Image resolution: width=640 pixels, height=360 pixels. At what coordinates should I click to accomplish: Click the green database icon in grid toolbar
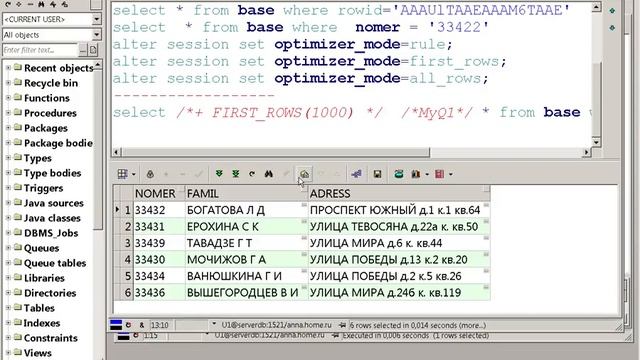[x=399, y=174]
